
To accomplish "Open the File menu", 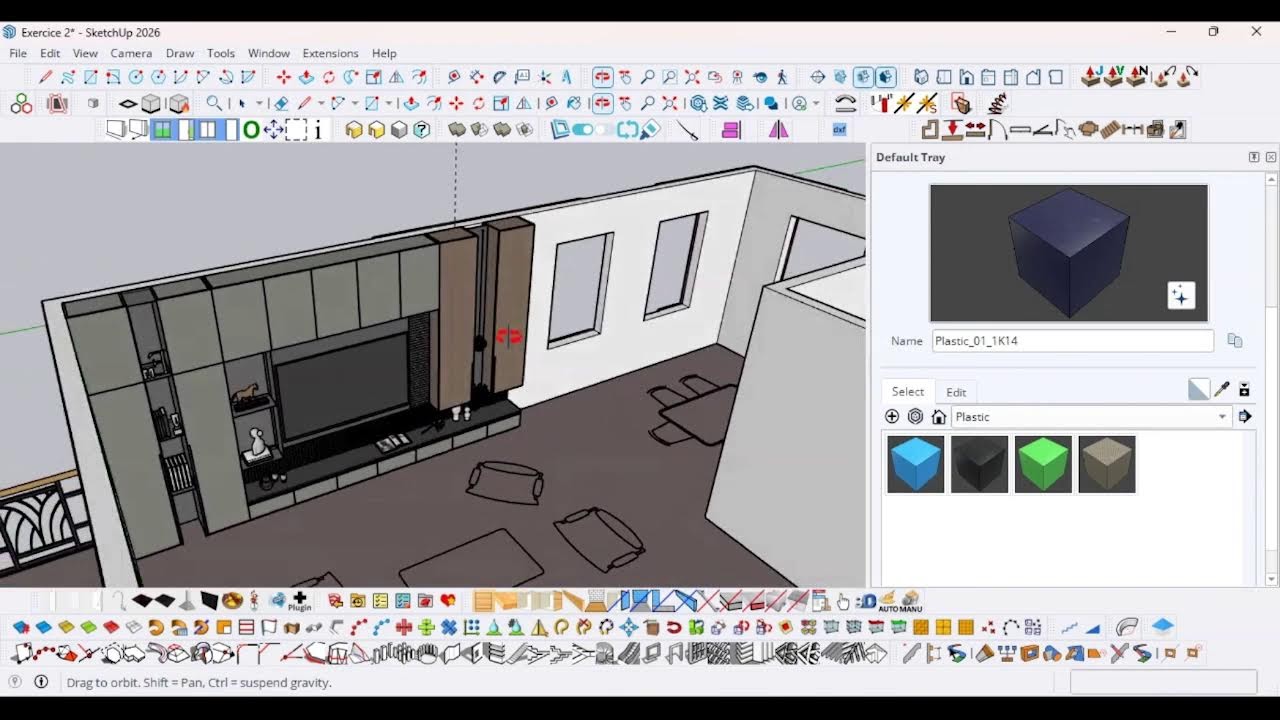I will point(18,53).
